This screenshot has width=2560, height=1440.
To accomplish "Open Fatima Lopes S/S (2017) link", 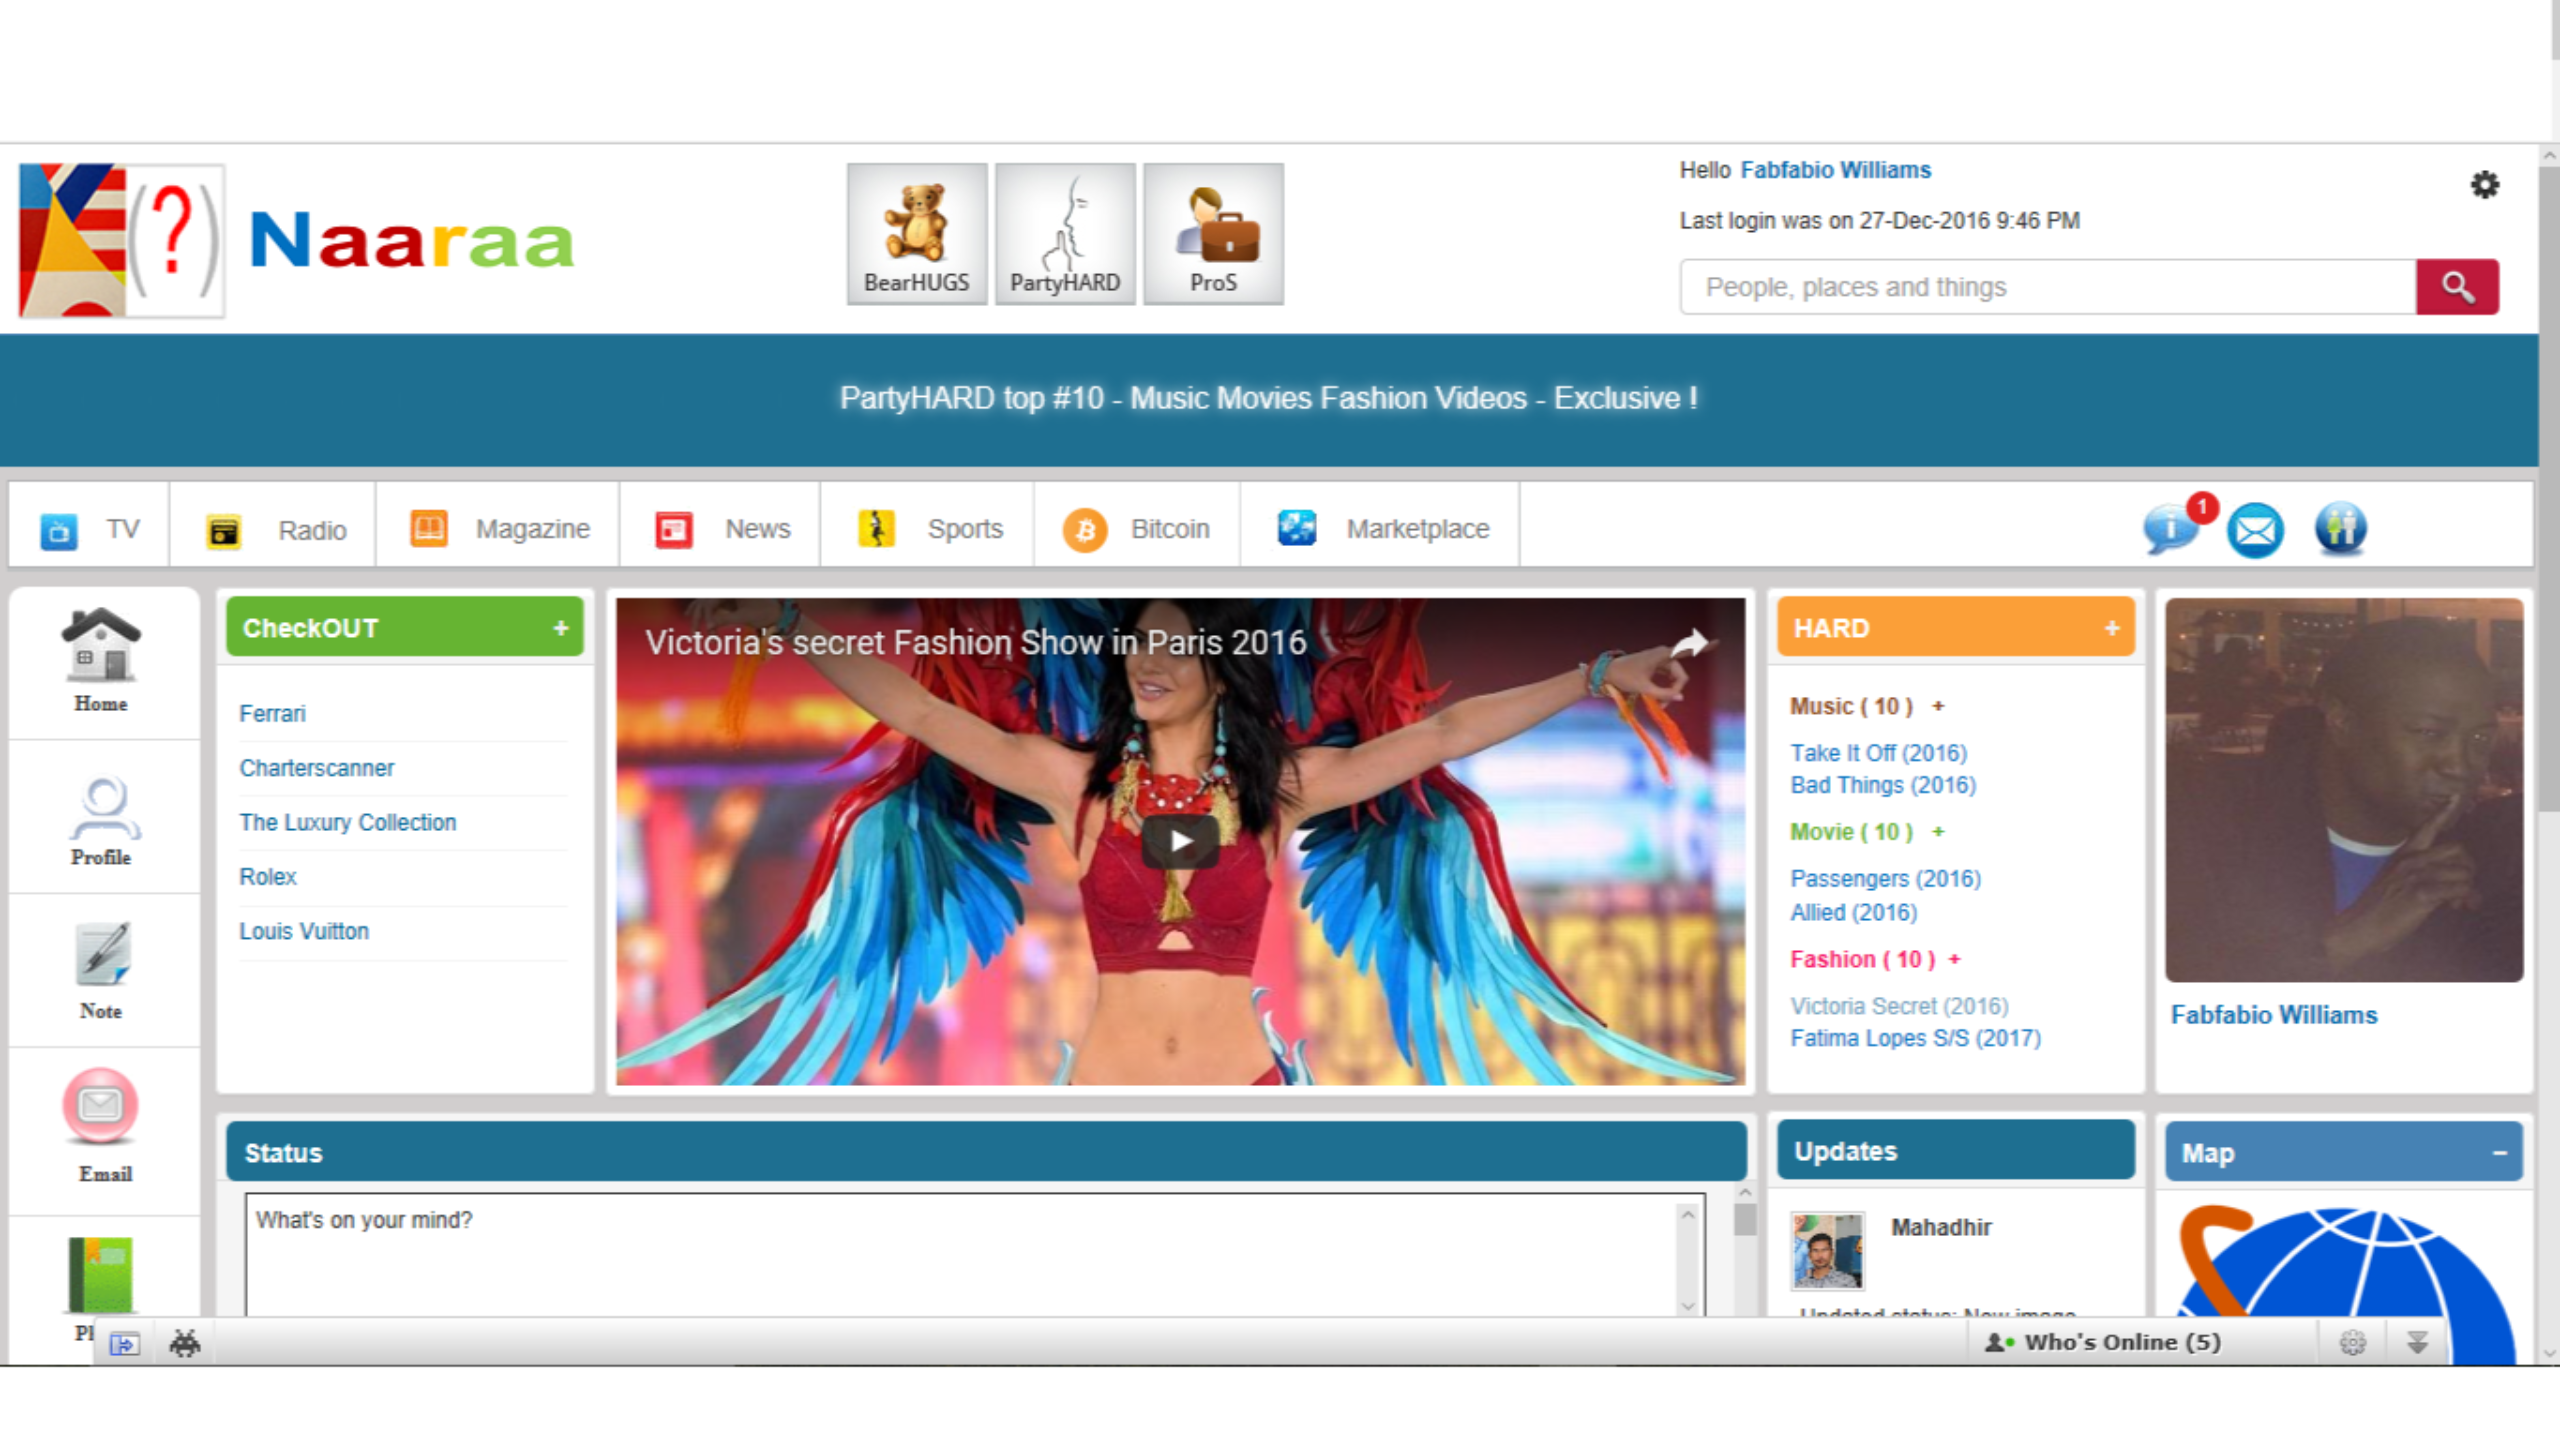I will 1915,1038.
